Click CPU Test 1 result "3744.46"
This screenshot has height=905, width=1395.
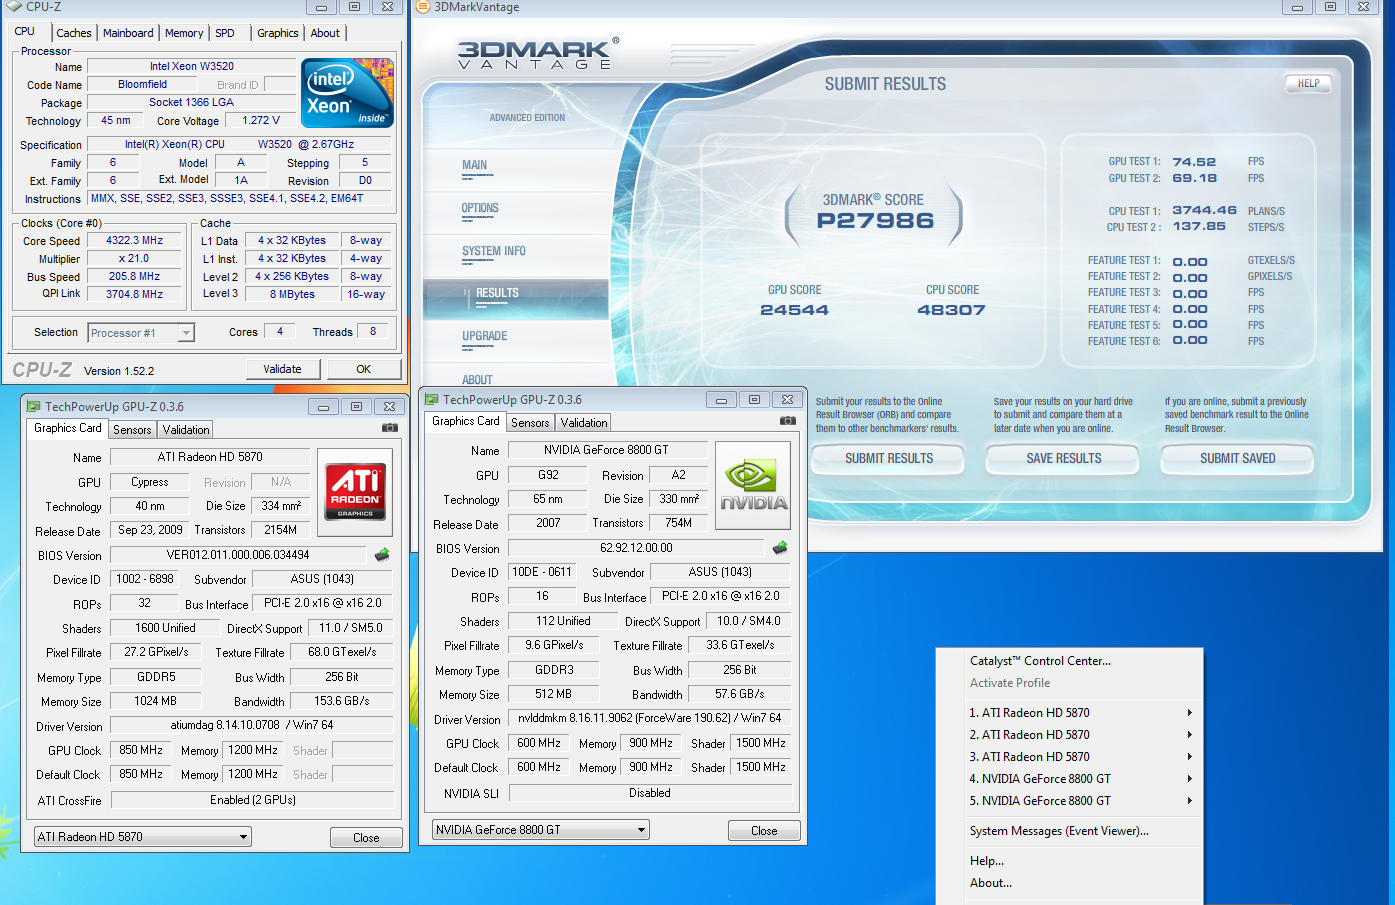pos(1204,211)
